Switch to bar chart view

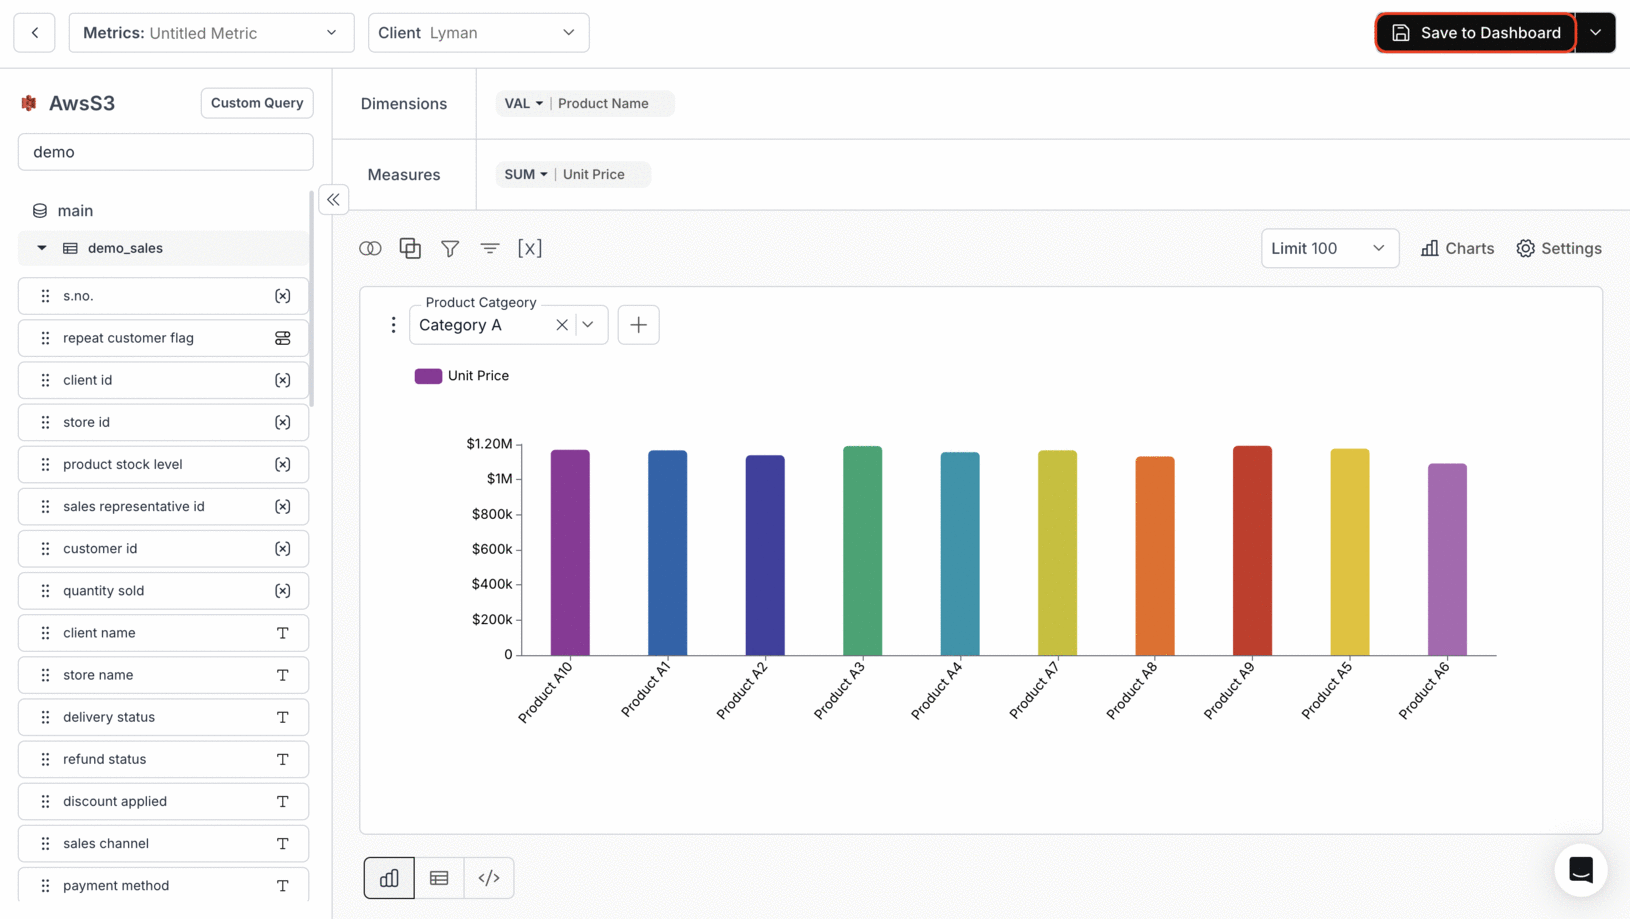pos(389,878)
